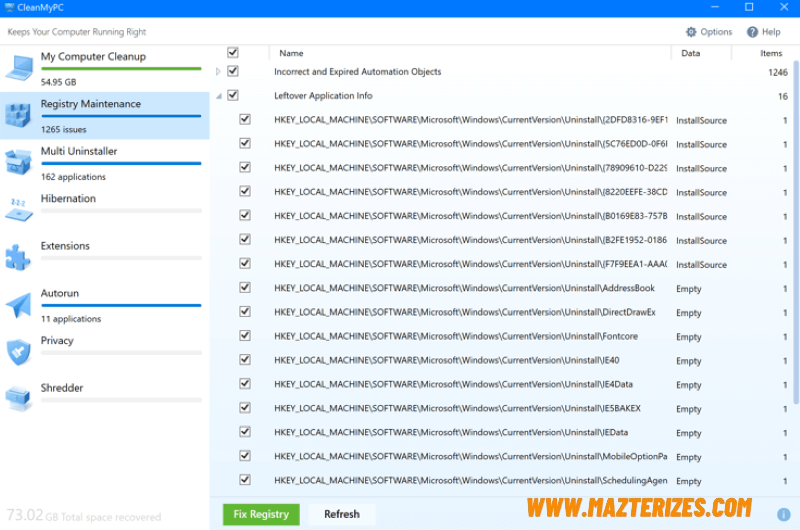Click the '11 applications' label
This screenshot has width=800, height=530.
[x=71, y=319]
